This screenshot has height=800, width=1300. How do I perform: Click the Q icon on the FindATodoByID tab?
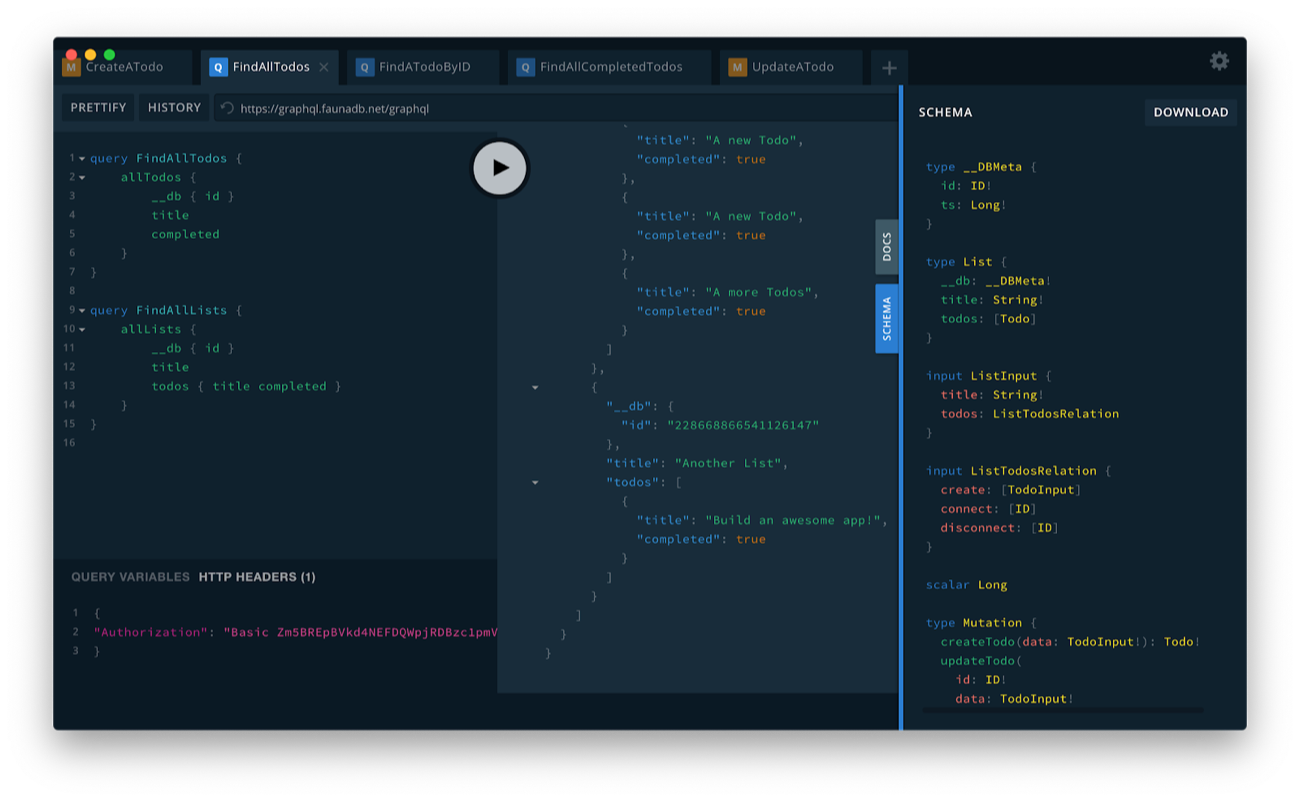pos(364,67)
